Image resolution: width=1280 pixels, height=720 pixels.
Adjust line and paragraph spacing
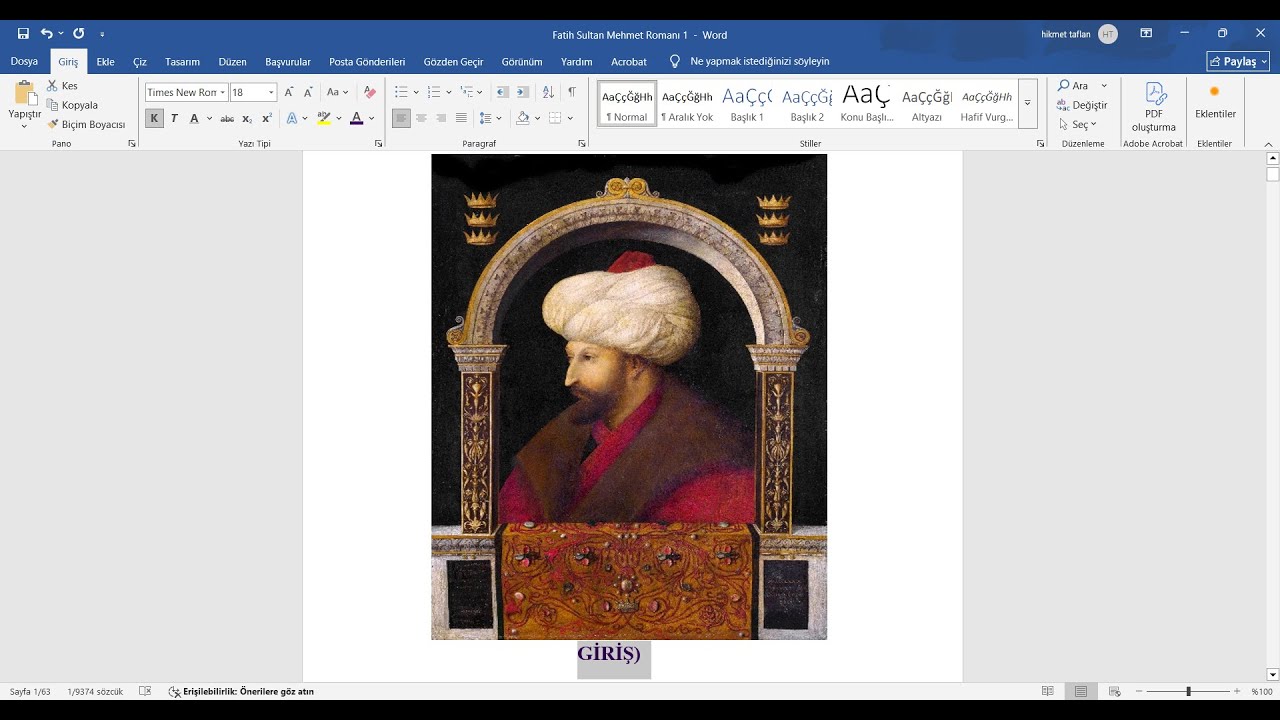485,118
